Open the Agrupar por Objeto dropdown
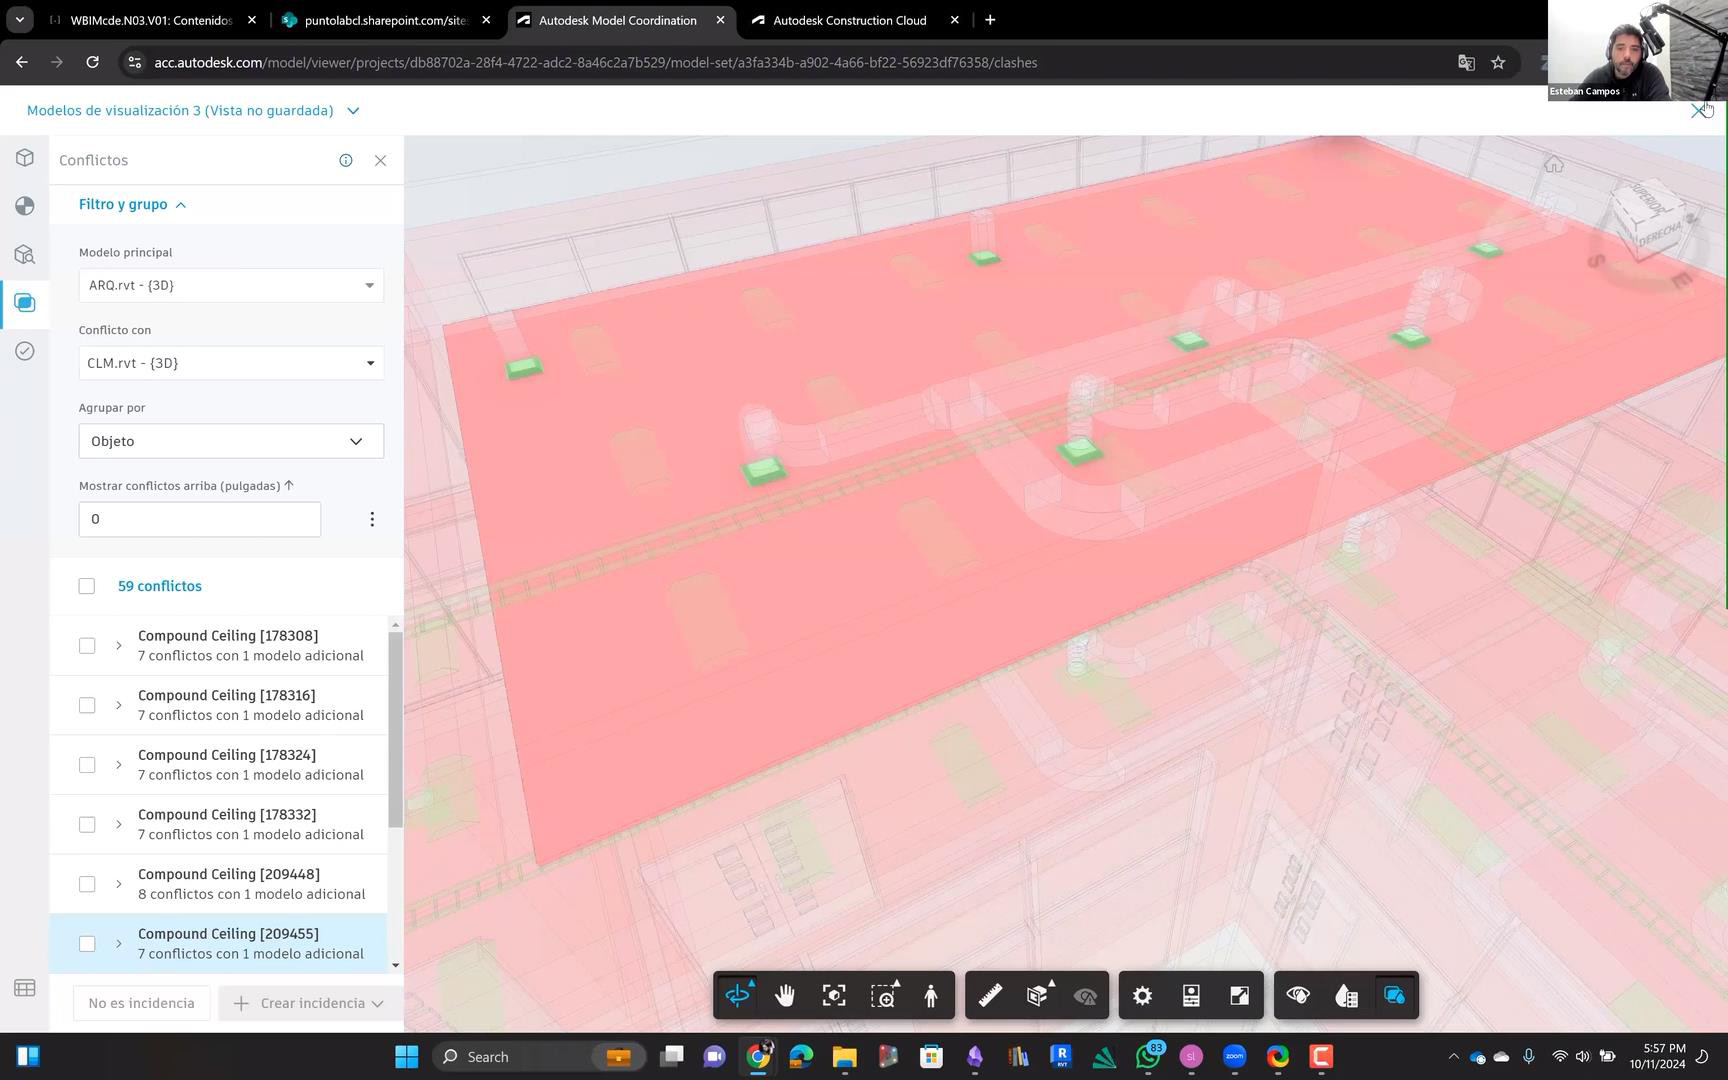Viewport: 1728px width, 1080px height. [x=231, y=441]
